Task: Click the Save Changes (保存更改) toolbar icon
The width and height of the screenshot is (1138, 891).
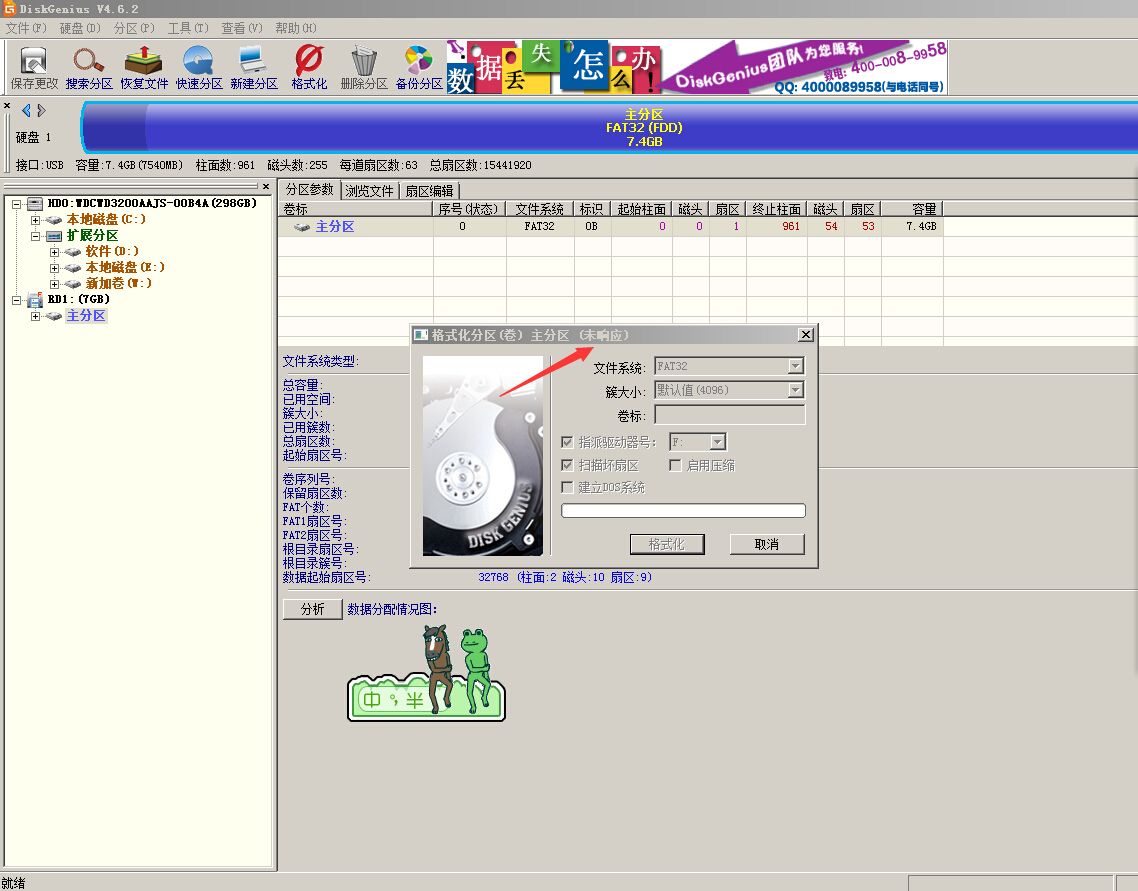Action: [34, 68]
